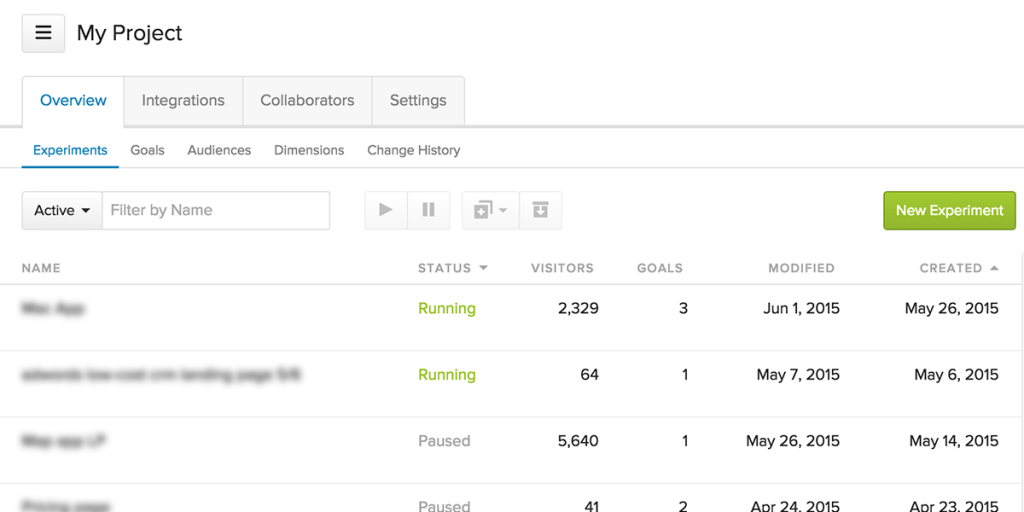This screenshot has width=1024, height=512.
Task: Click the Visitors column header
Action: click(562, 268)
